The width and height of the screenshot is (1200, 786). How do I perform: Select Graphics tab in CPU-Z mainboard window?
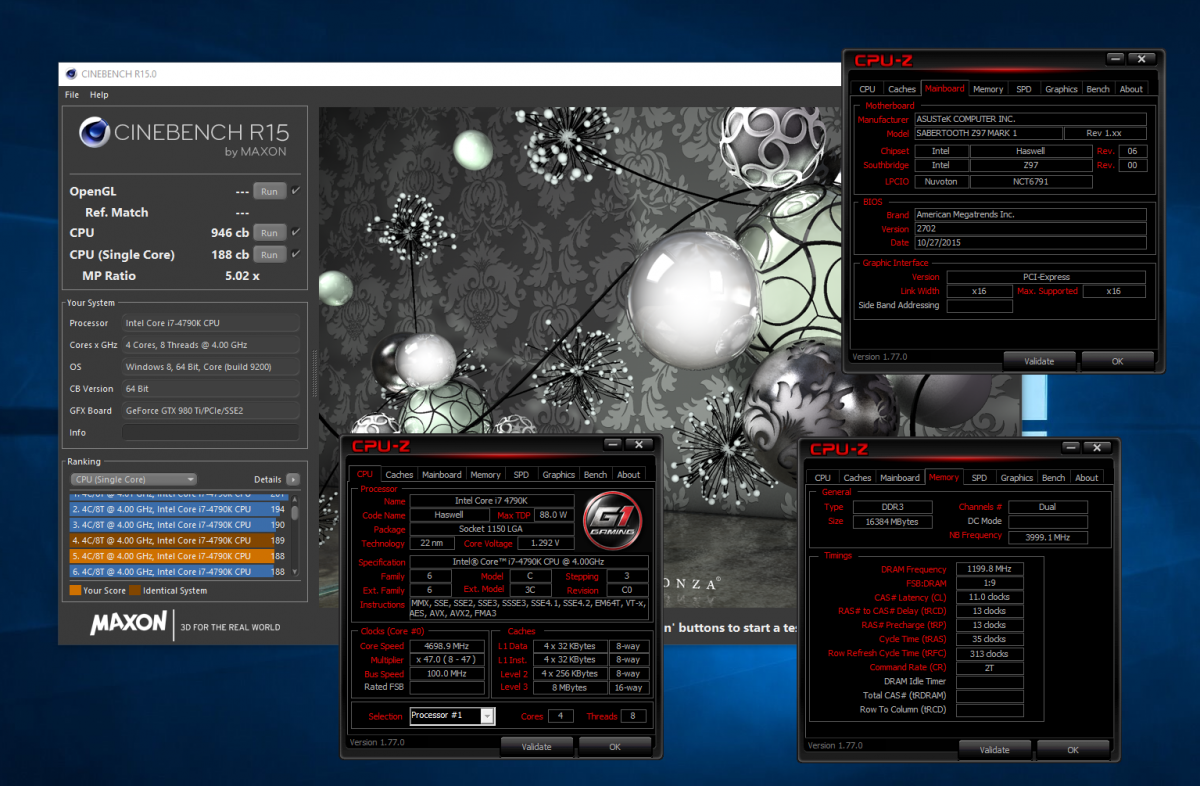tap(1061, 89)
